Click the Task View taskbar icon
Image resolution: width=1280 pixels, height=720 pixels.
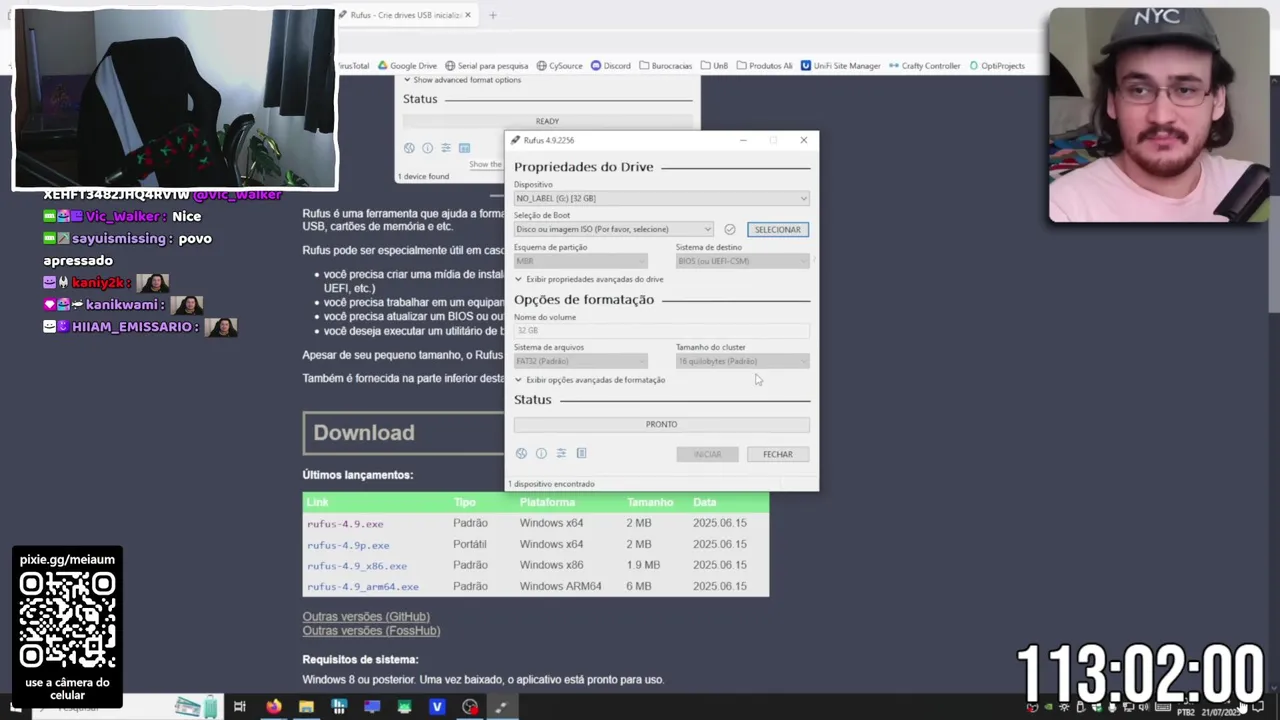coord(240,707)
